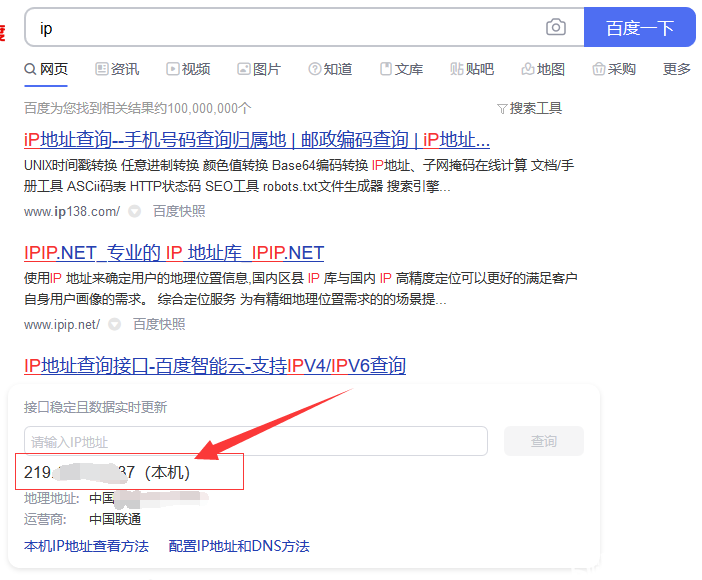The height and width of the screenshot is (580, 702).
Task: Click the 查询 button
Action: click(544, 441)
